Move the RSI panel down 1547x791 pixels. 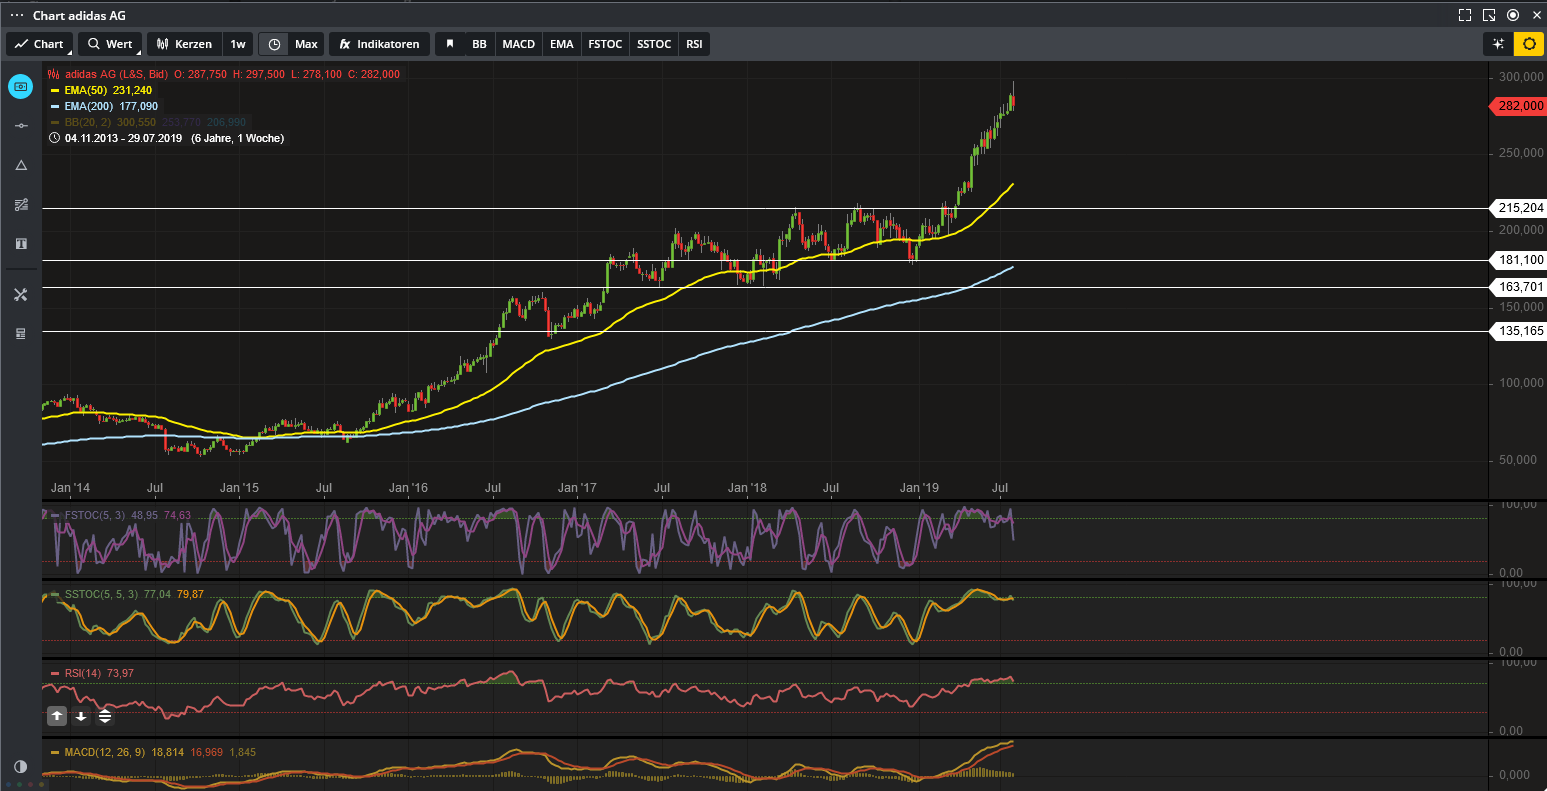pyautogui.click(x=81, y=716)
